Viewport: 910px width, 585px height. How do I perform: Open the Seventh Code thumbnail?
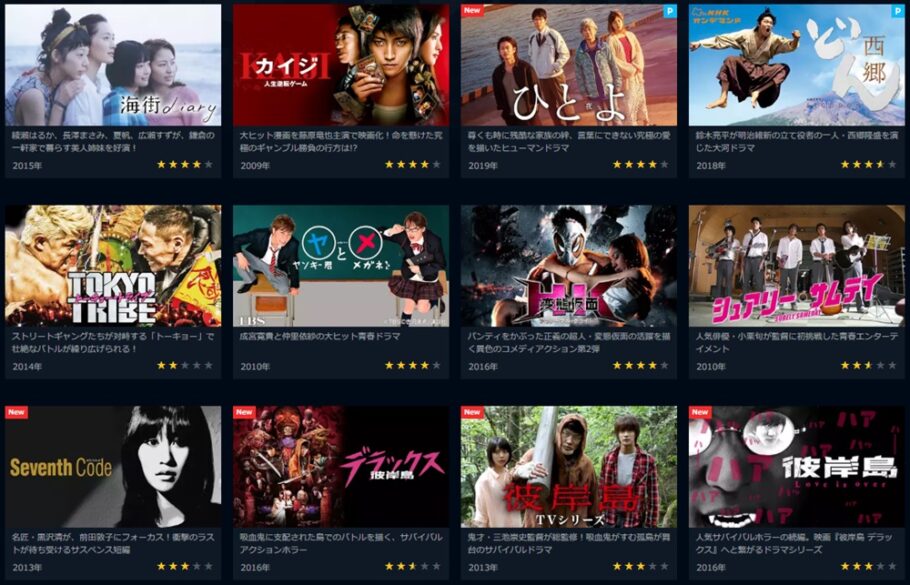(113, 467)
